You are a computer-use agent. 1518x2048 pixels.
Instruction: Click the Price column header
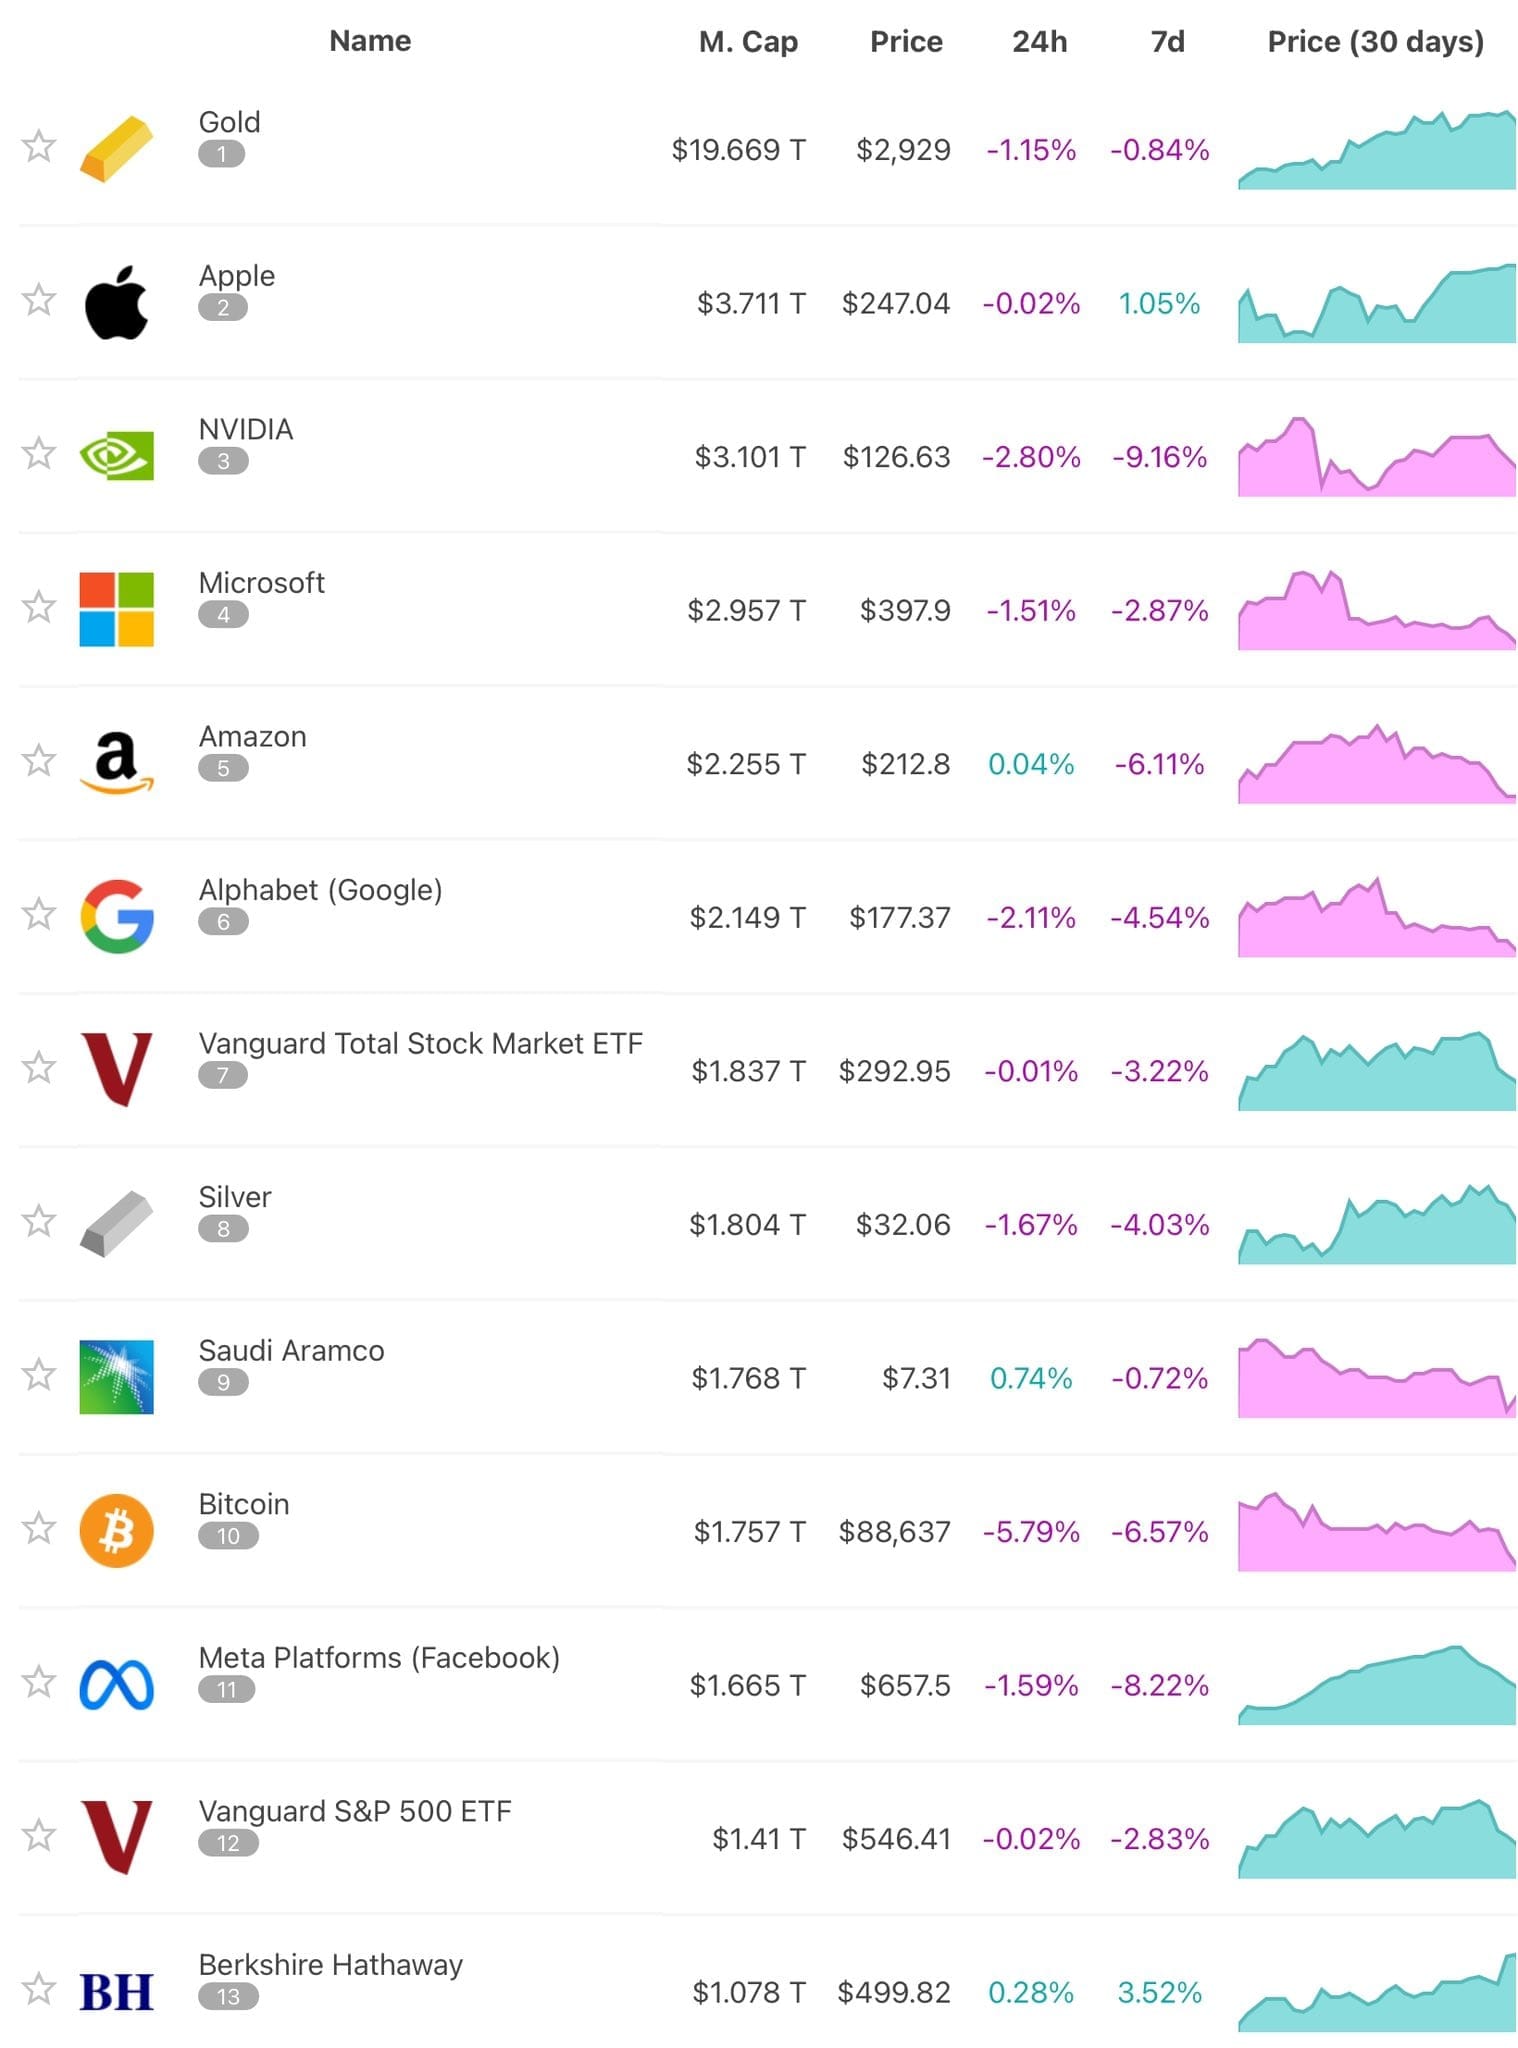[906, 42]
